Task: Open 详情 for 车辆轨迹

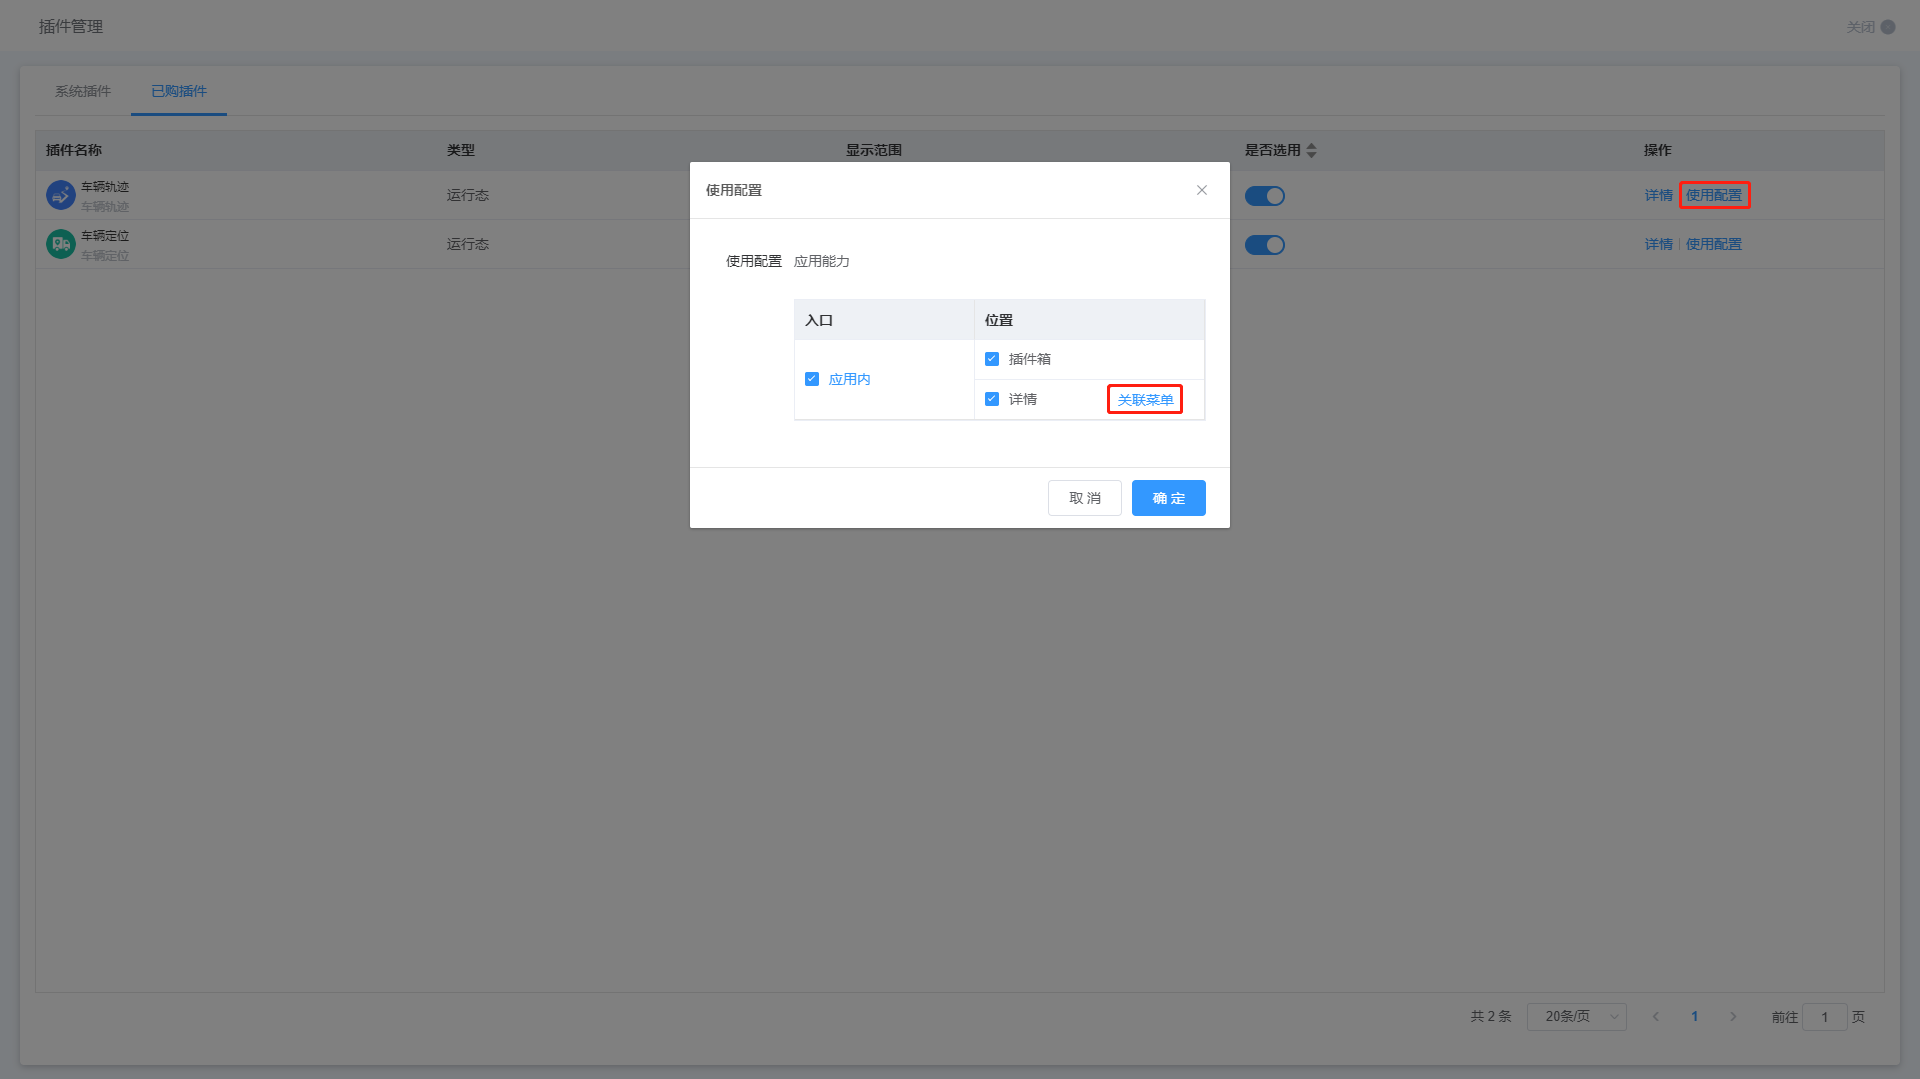Action: [x=1658, y=195]
